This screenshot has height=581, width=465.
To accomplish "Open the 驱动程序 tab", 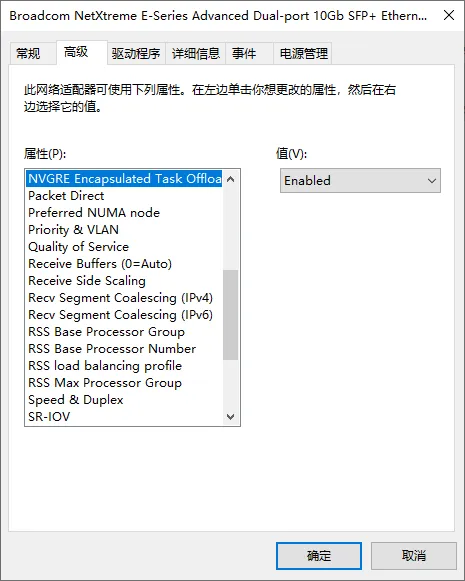I will tap(136, 54).
